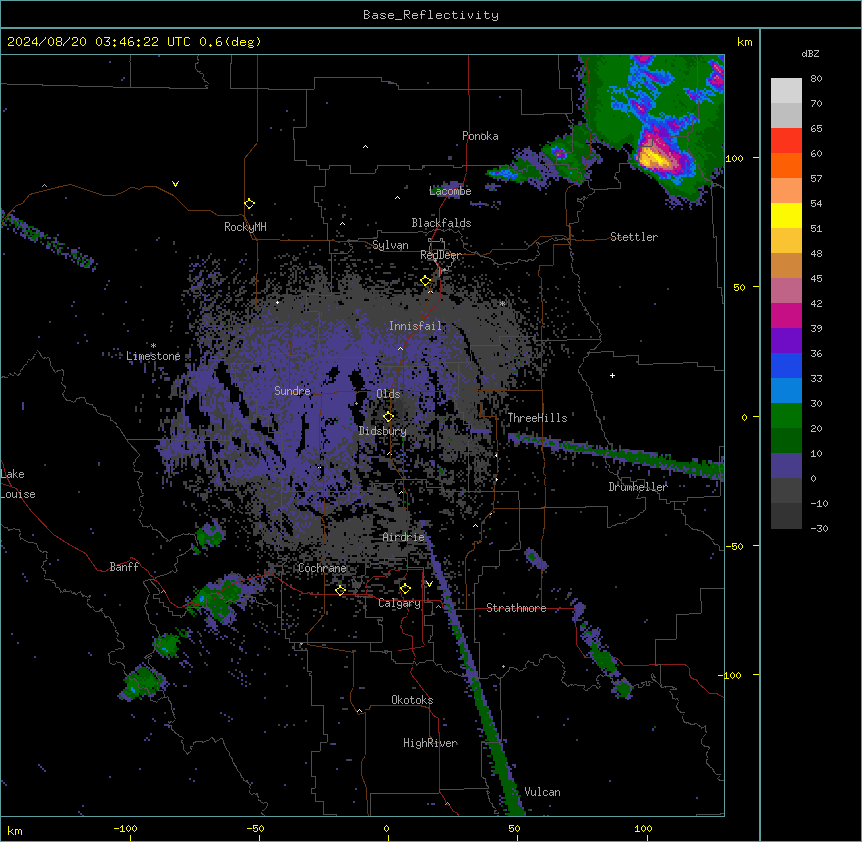Select the yellow 54 dBZ color swatch
Image resolution: width=862 pixels, height=842 pixels.
tap(786, 215)
